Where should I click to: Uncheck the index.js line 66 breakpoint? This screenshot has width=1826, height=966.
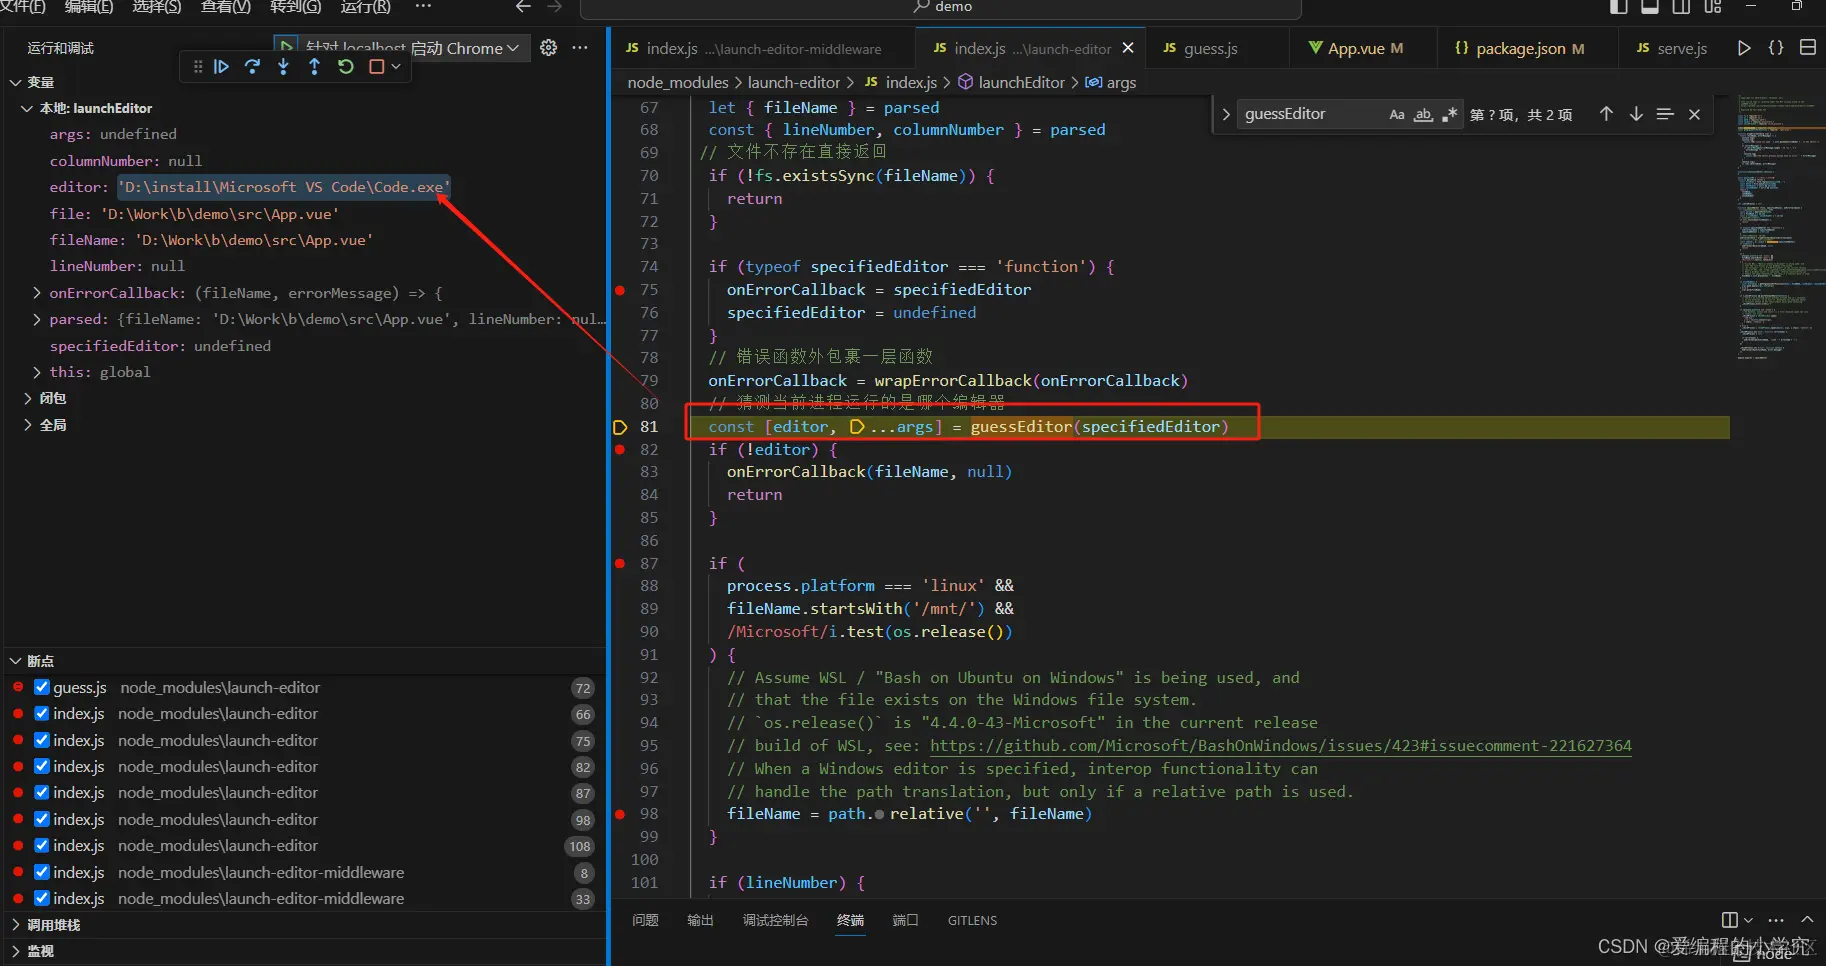[x=42, y=713]
